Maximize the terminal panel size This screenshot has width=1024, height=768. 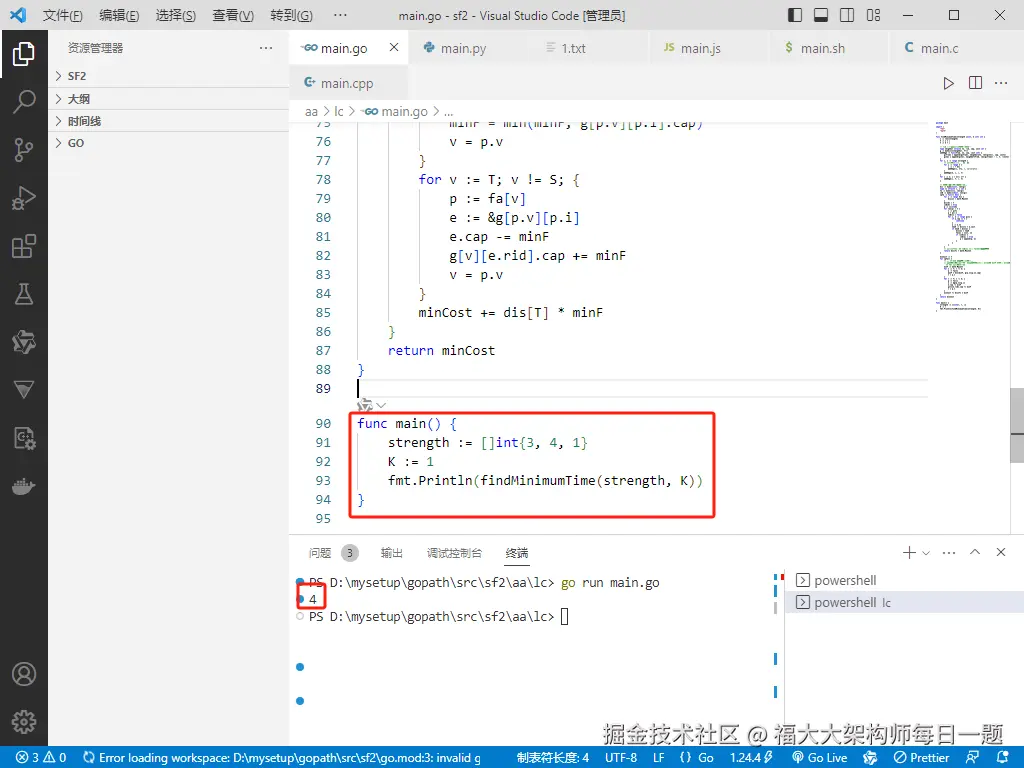point(975,552)
